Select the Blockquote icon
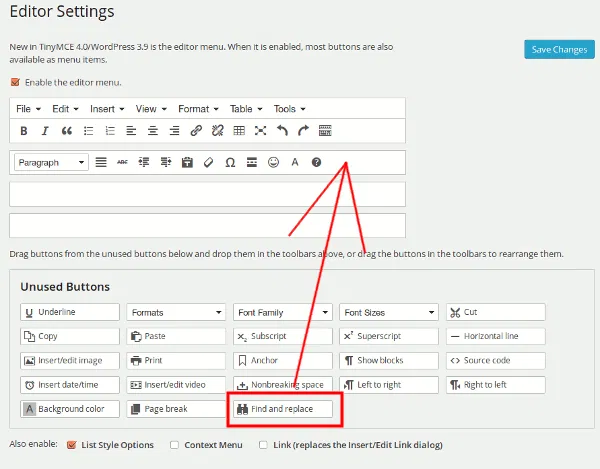 [67, 131]
